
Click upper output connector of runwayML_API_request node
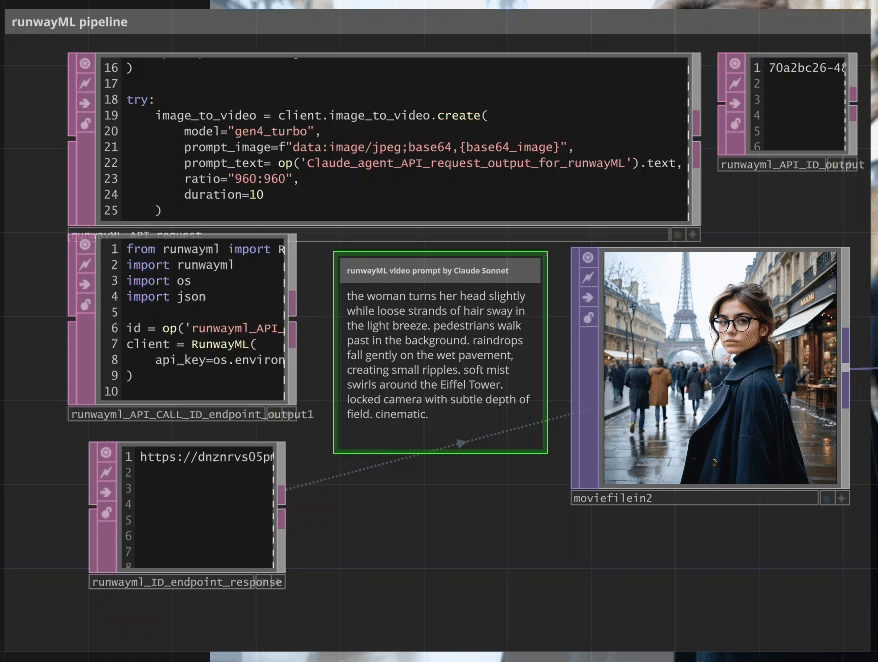697,123
